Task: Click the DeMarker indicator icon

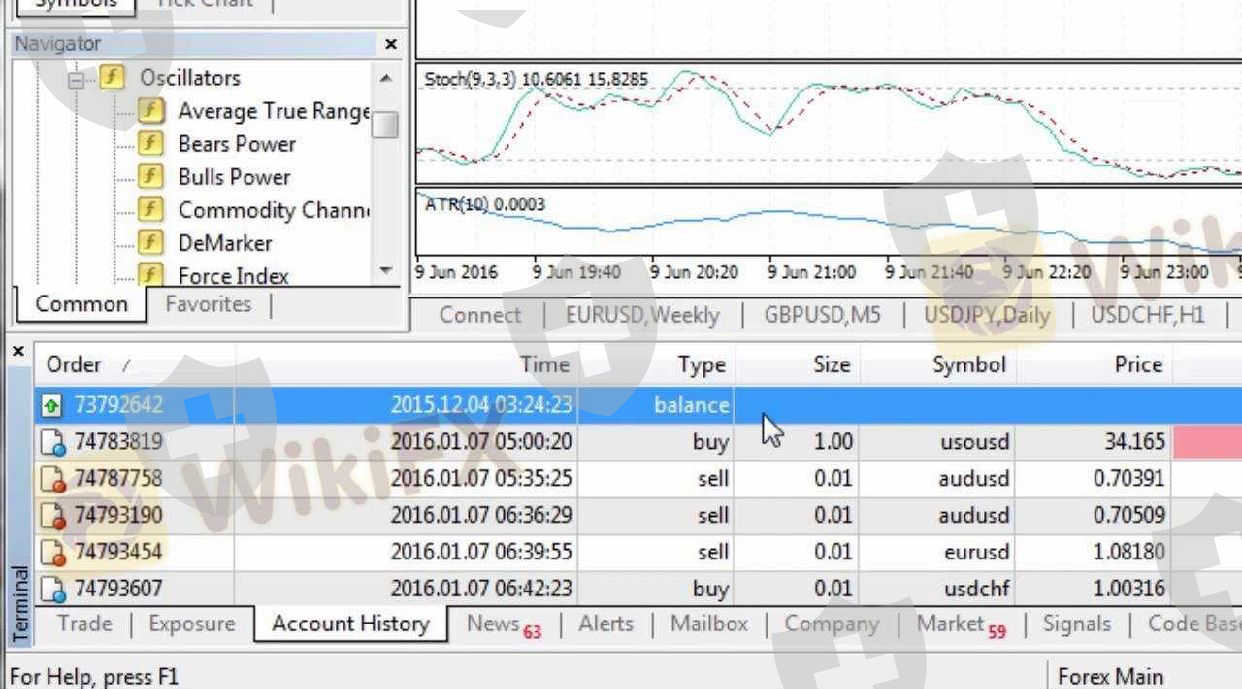Action: pyautogui.click(x=151, y=243)
